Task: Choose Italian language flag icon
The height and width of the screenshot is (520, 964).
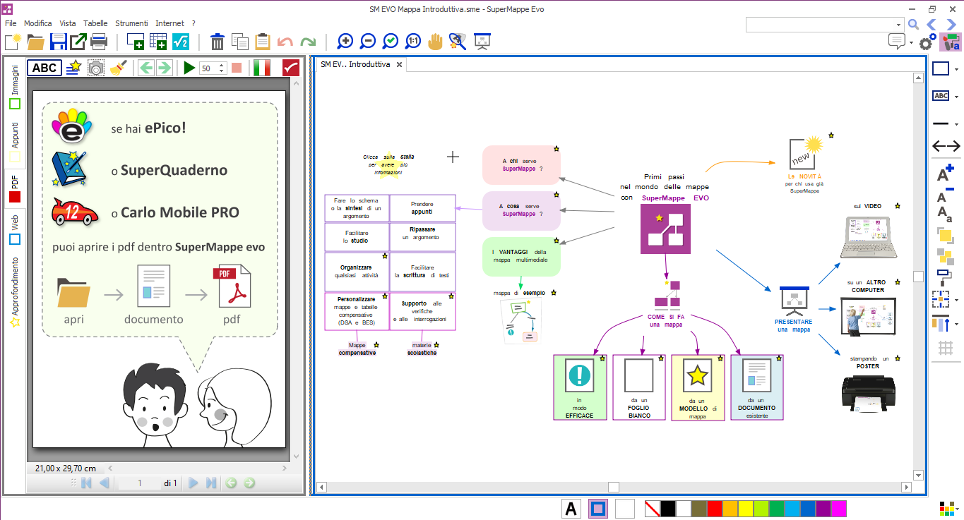Action: coord(262,68)
